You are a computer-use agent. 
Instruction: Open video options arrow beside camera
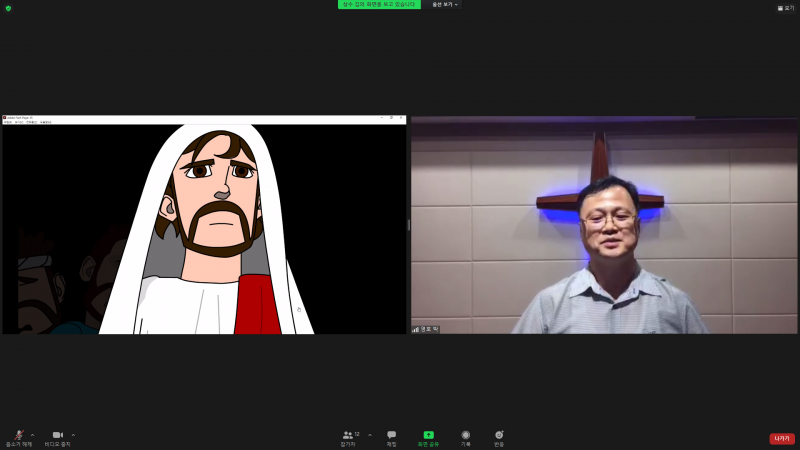point(73,435)
